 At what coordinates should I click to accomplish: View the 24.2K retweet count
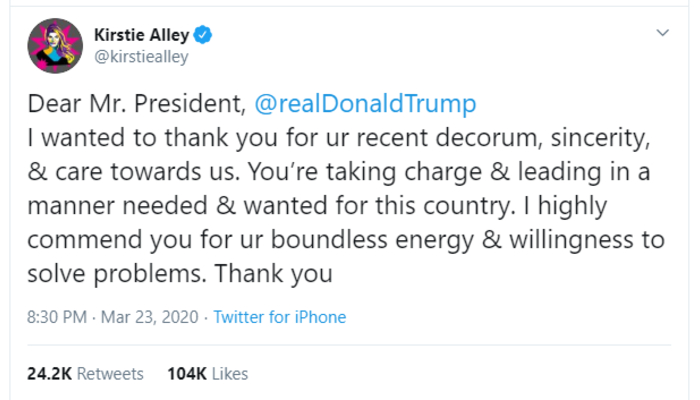coord(49,374)
